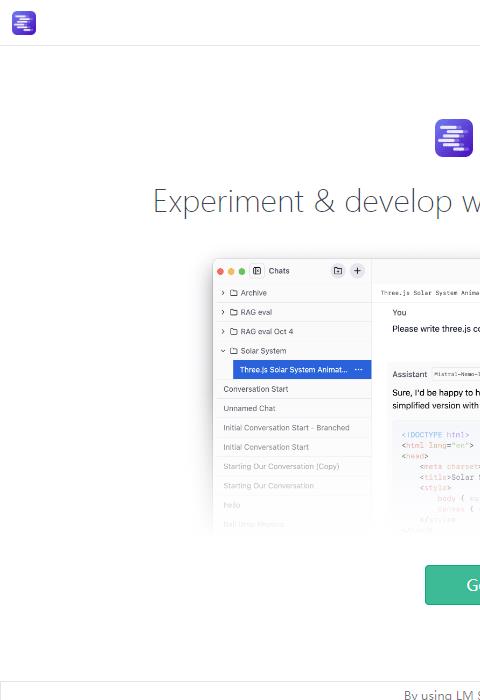The height and width of the screenshot is (700, 480).
Task: Click the new folder icon
Action: (x=338, y=271)
